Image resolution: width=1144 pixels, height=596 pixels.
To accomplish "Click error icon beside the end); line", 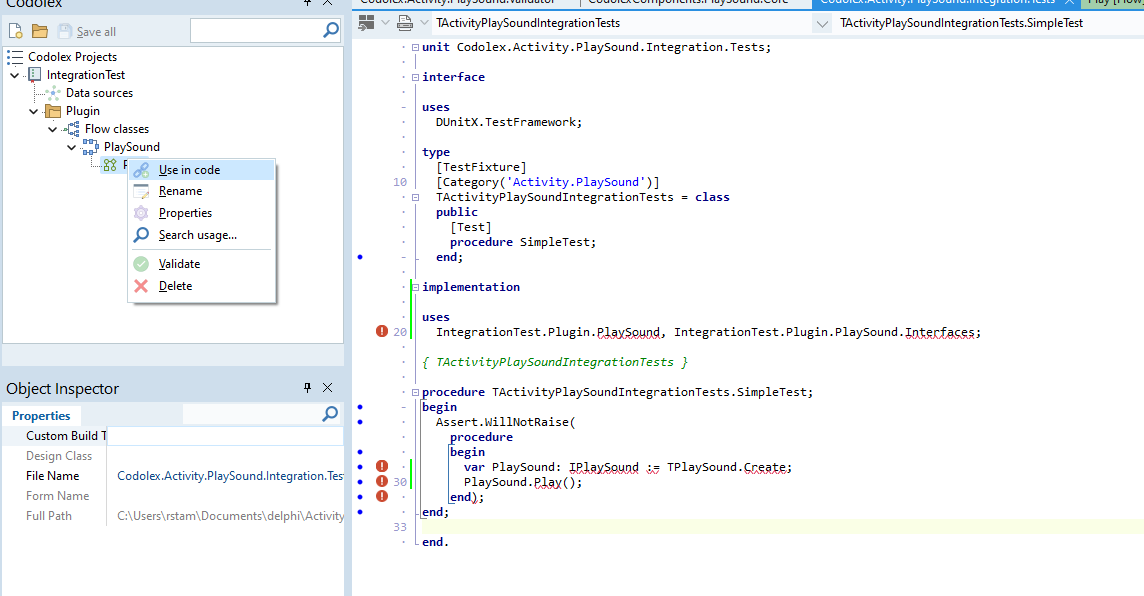I will [x=382, y=496].
